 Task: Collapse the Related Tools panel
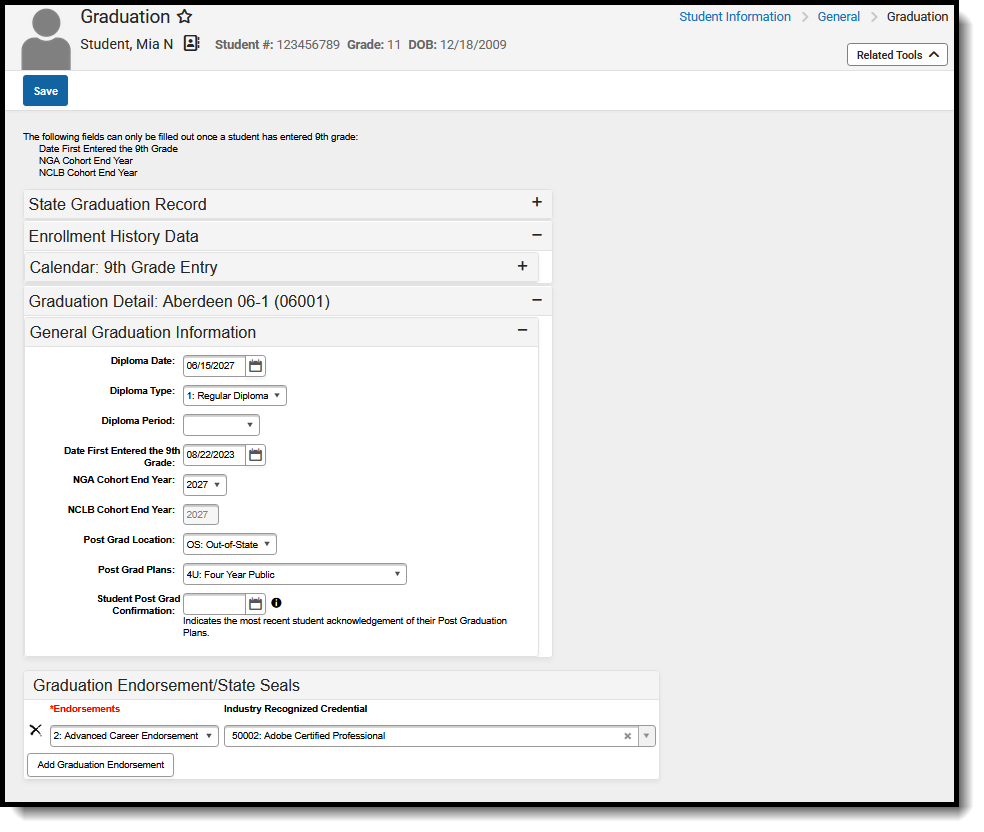click(896, 54)
